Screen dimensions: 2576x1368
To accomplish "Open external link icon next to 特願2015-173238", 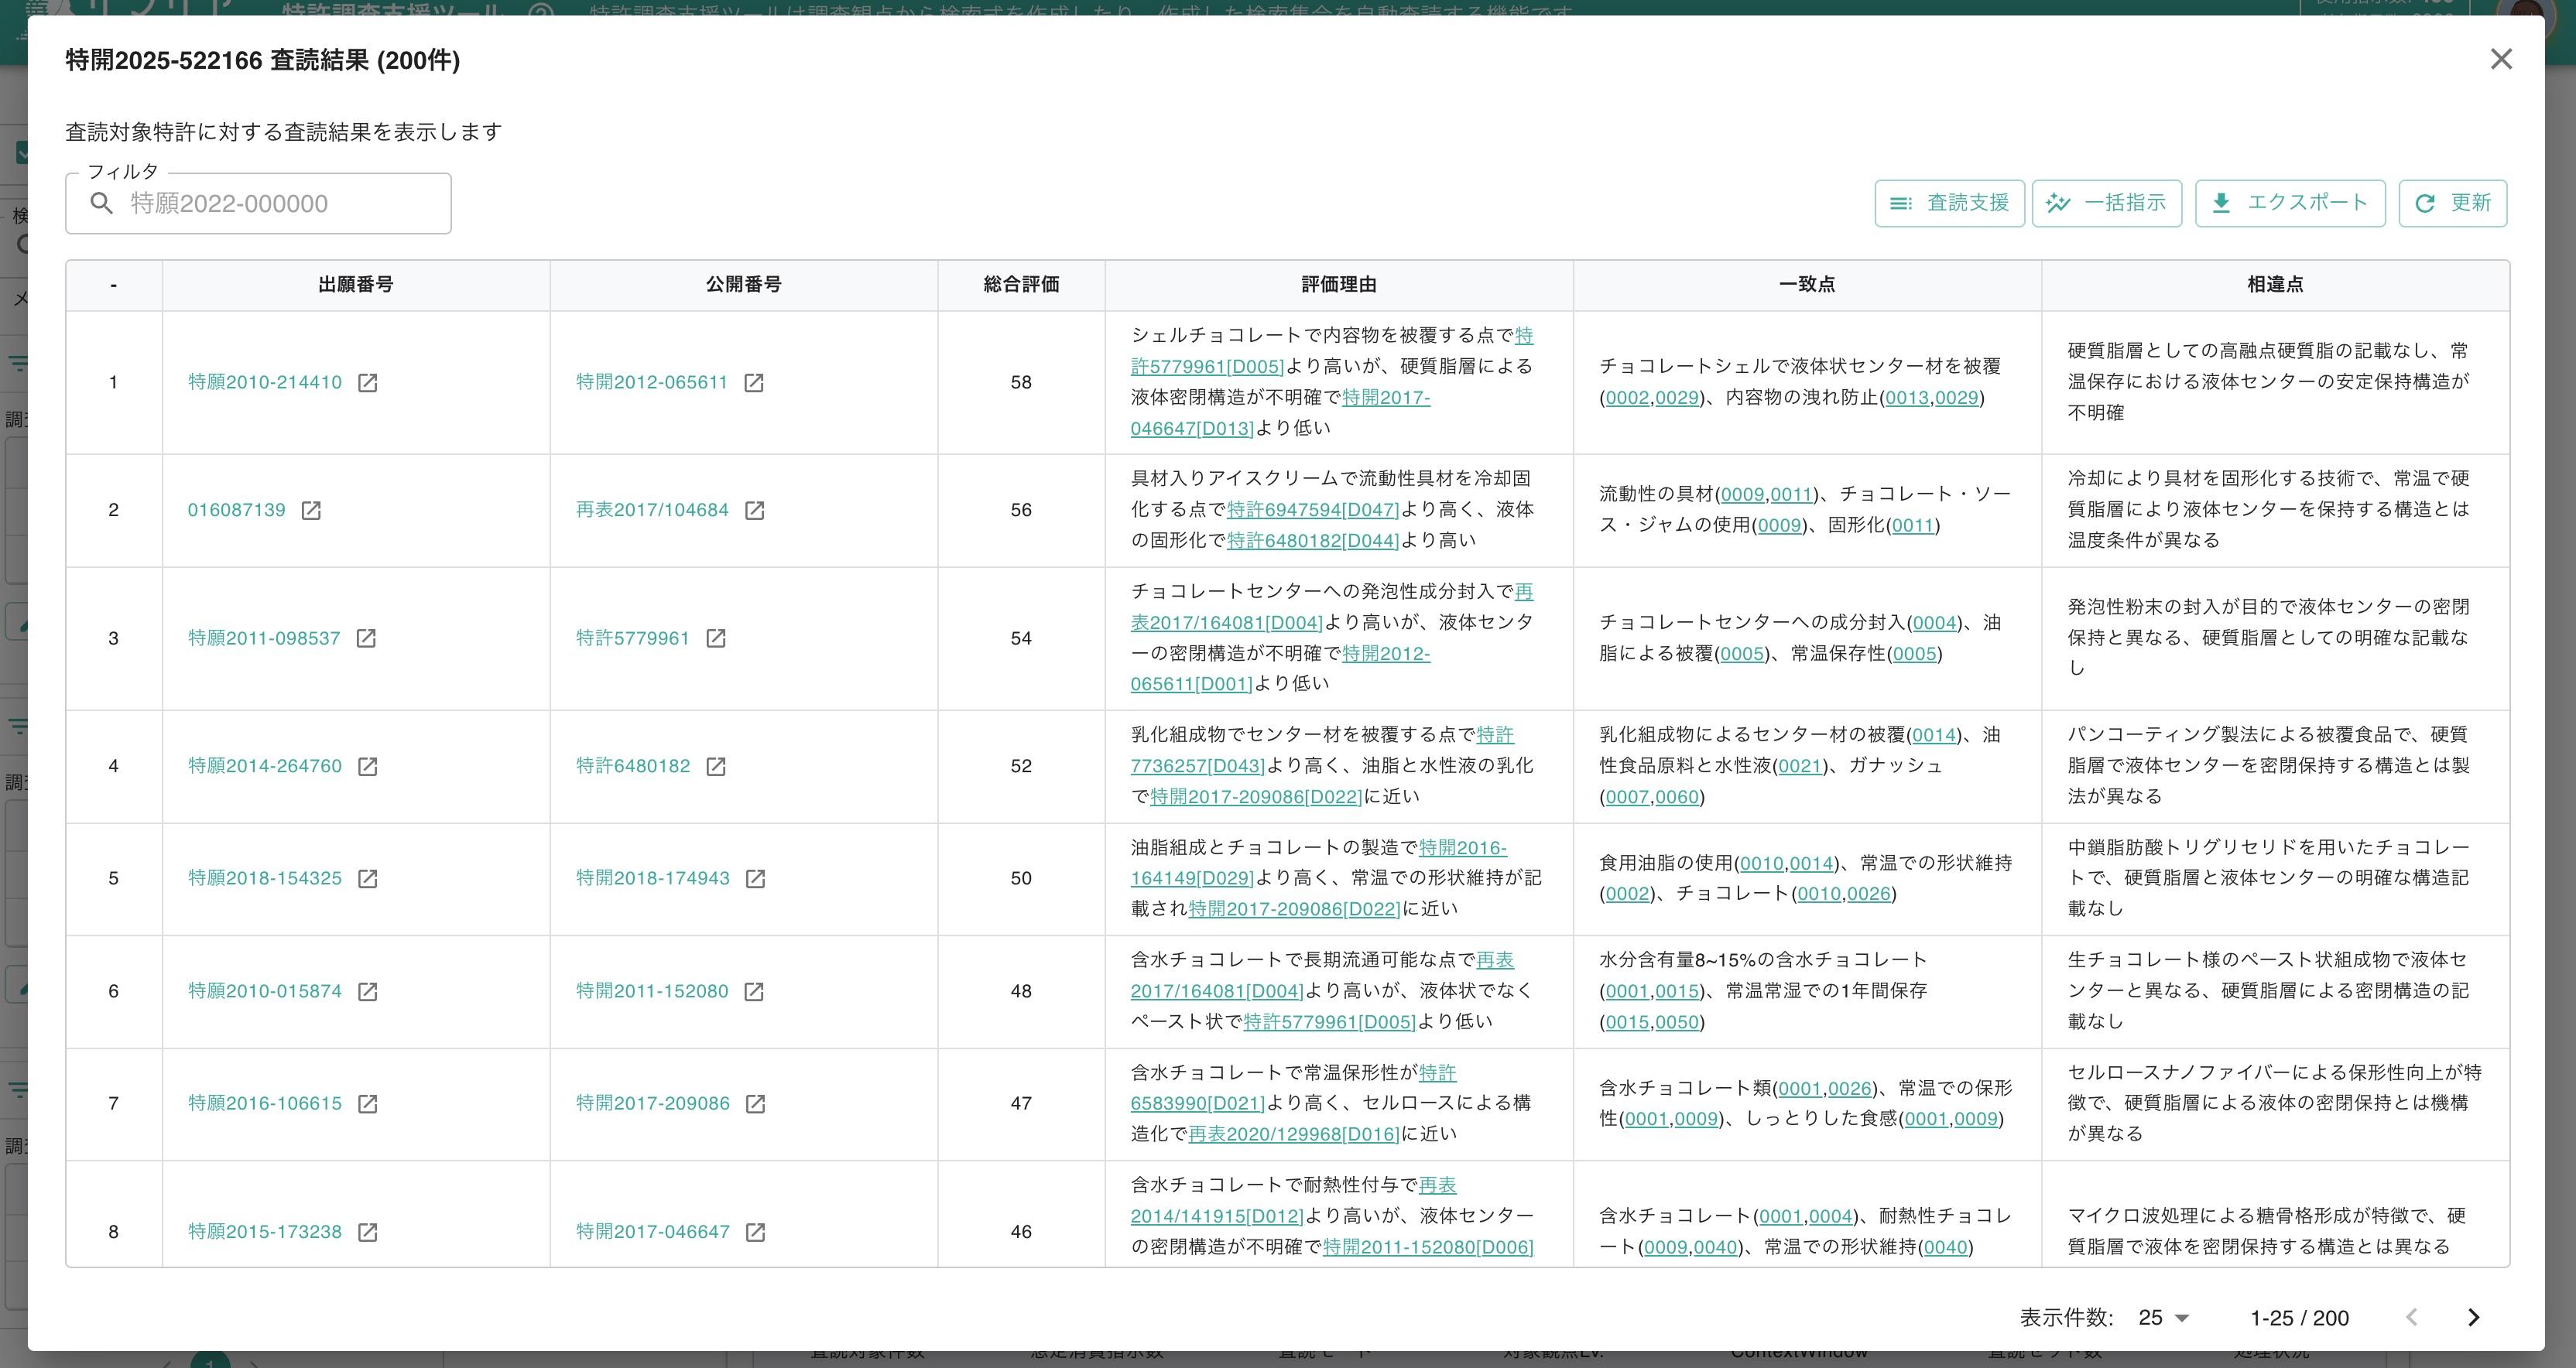I will coord(367,1232).
